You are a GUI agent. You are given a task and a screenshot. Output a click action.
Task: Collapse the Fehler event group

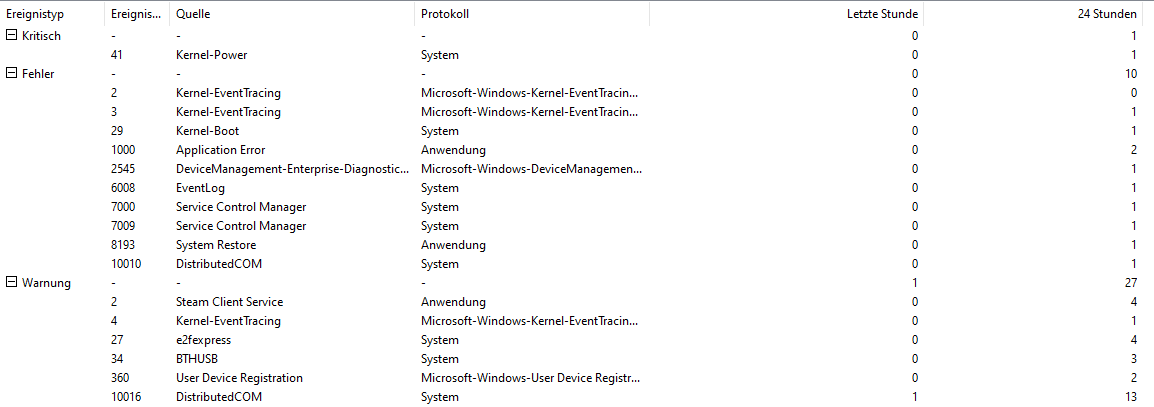[11, 74]
